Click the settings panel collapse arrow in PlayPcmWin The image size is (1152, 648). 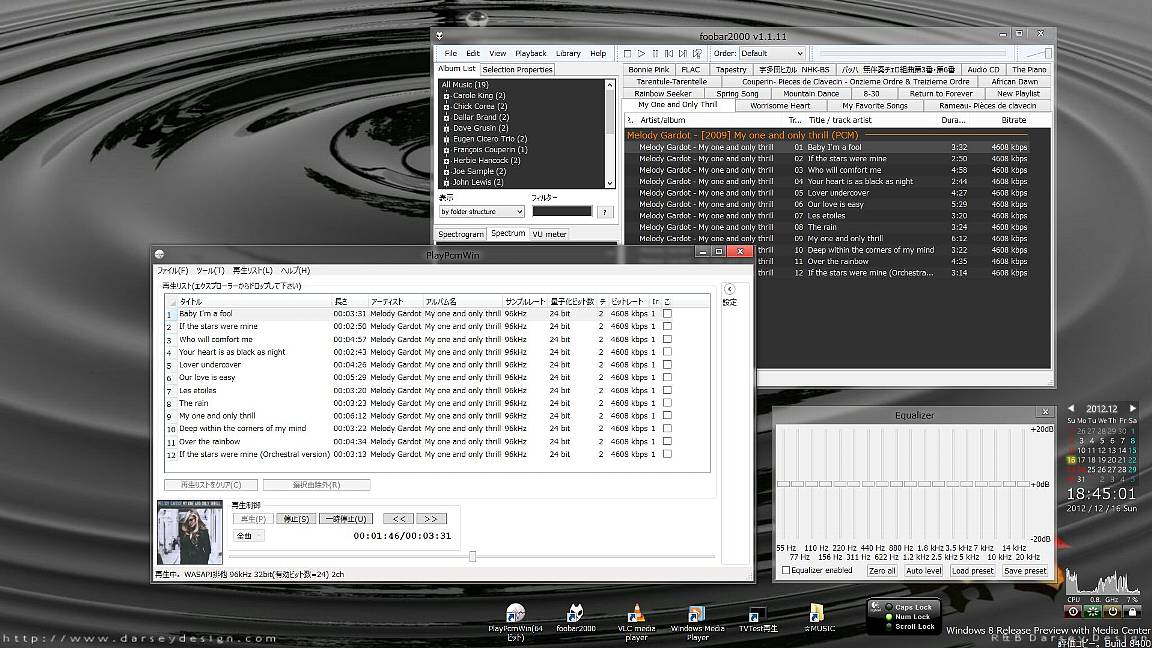point(730,289)
